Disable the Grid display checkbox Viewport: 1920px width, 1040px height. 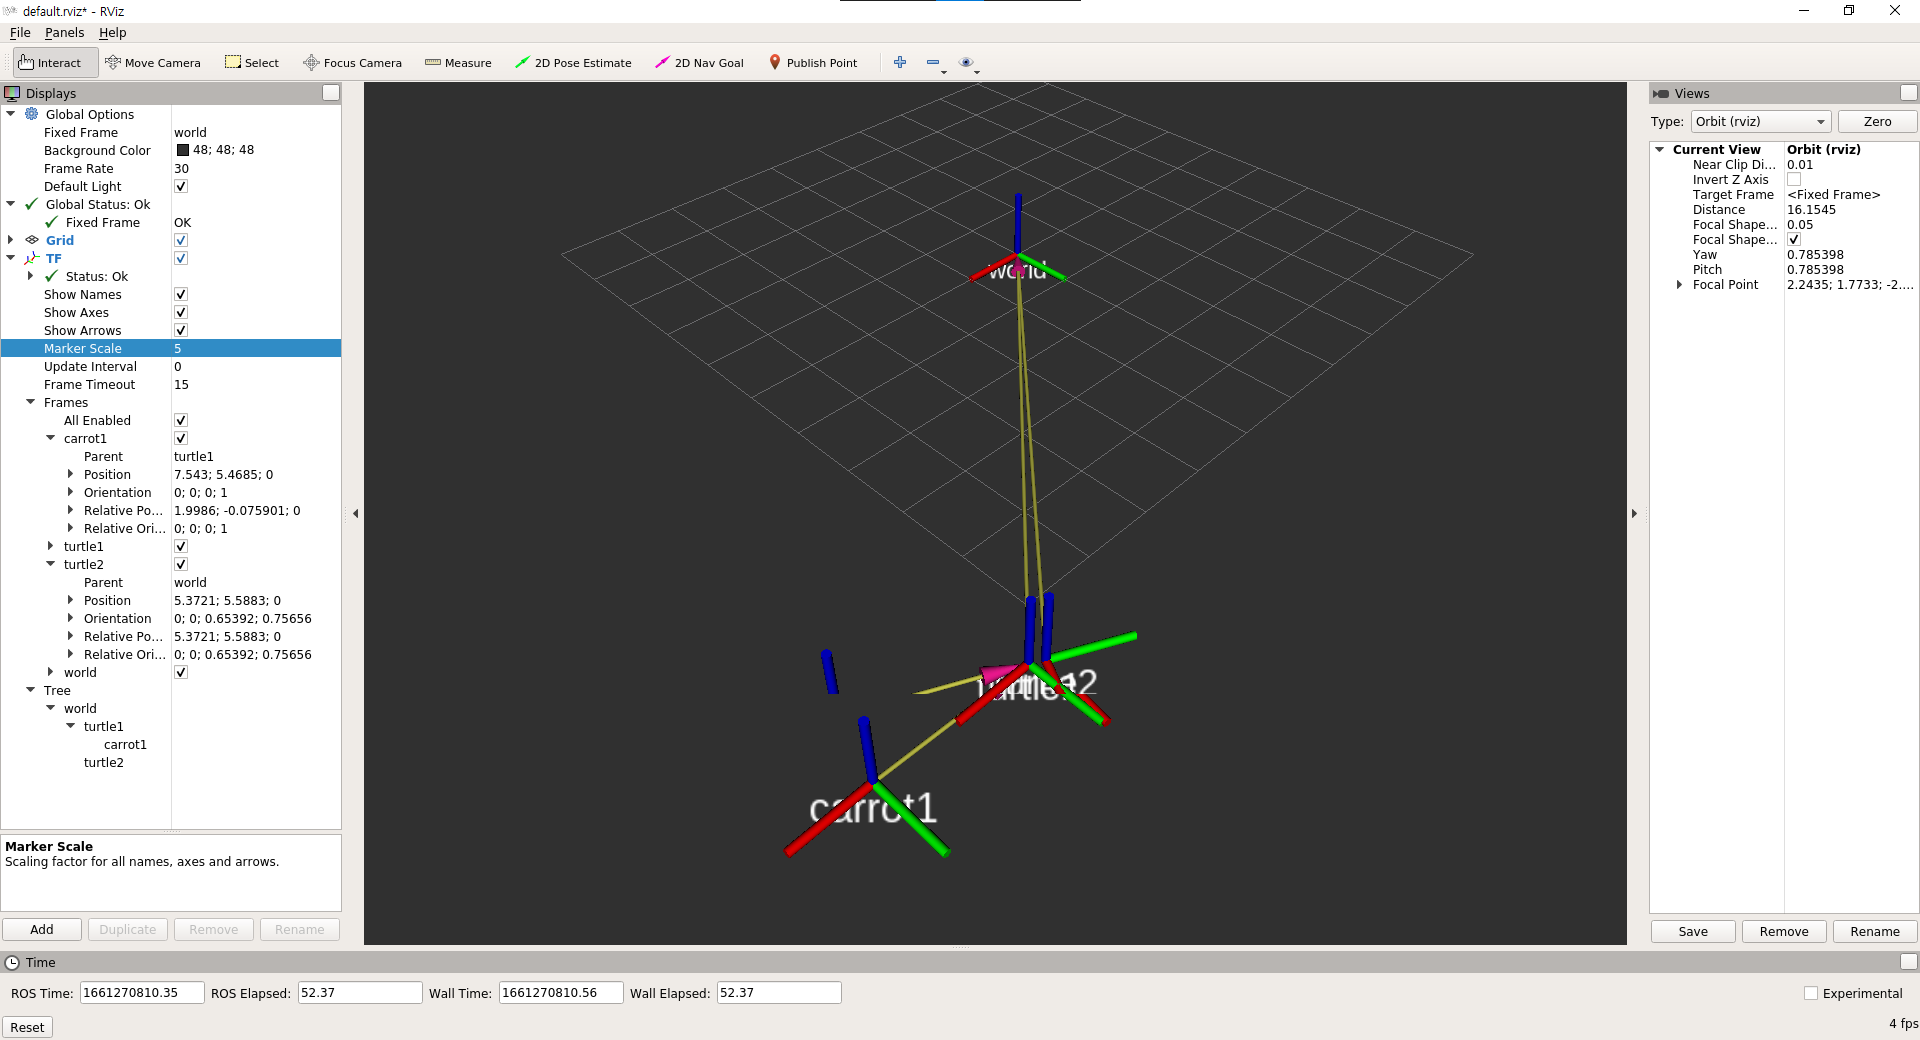pos(181,240)
